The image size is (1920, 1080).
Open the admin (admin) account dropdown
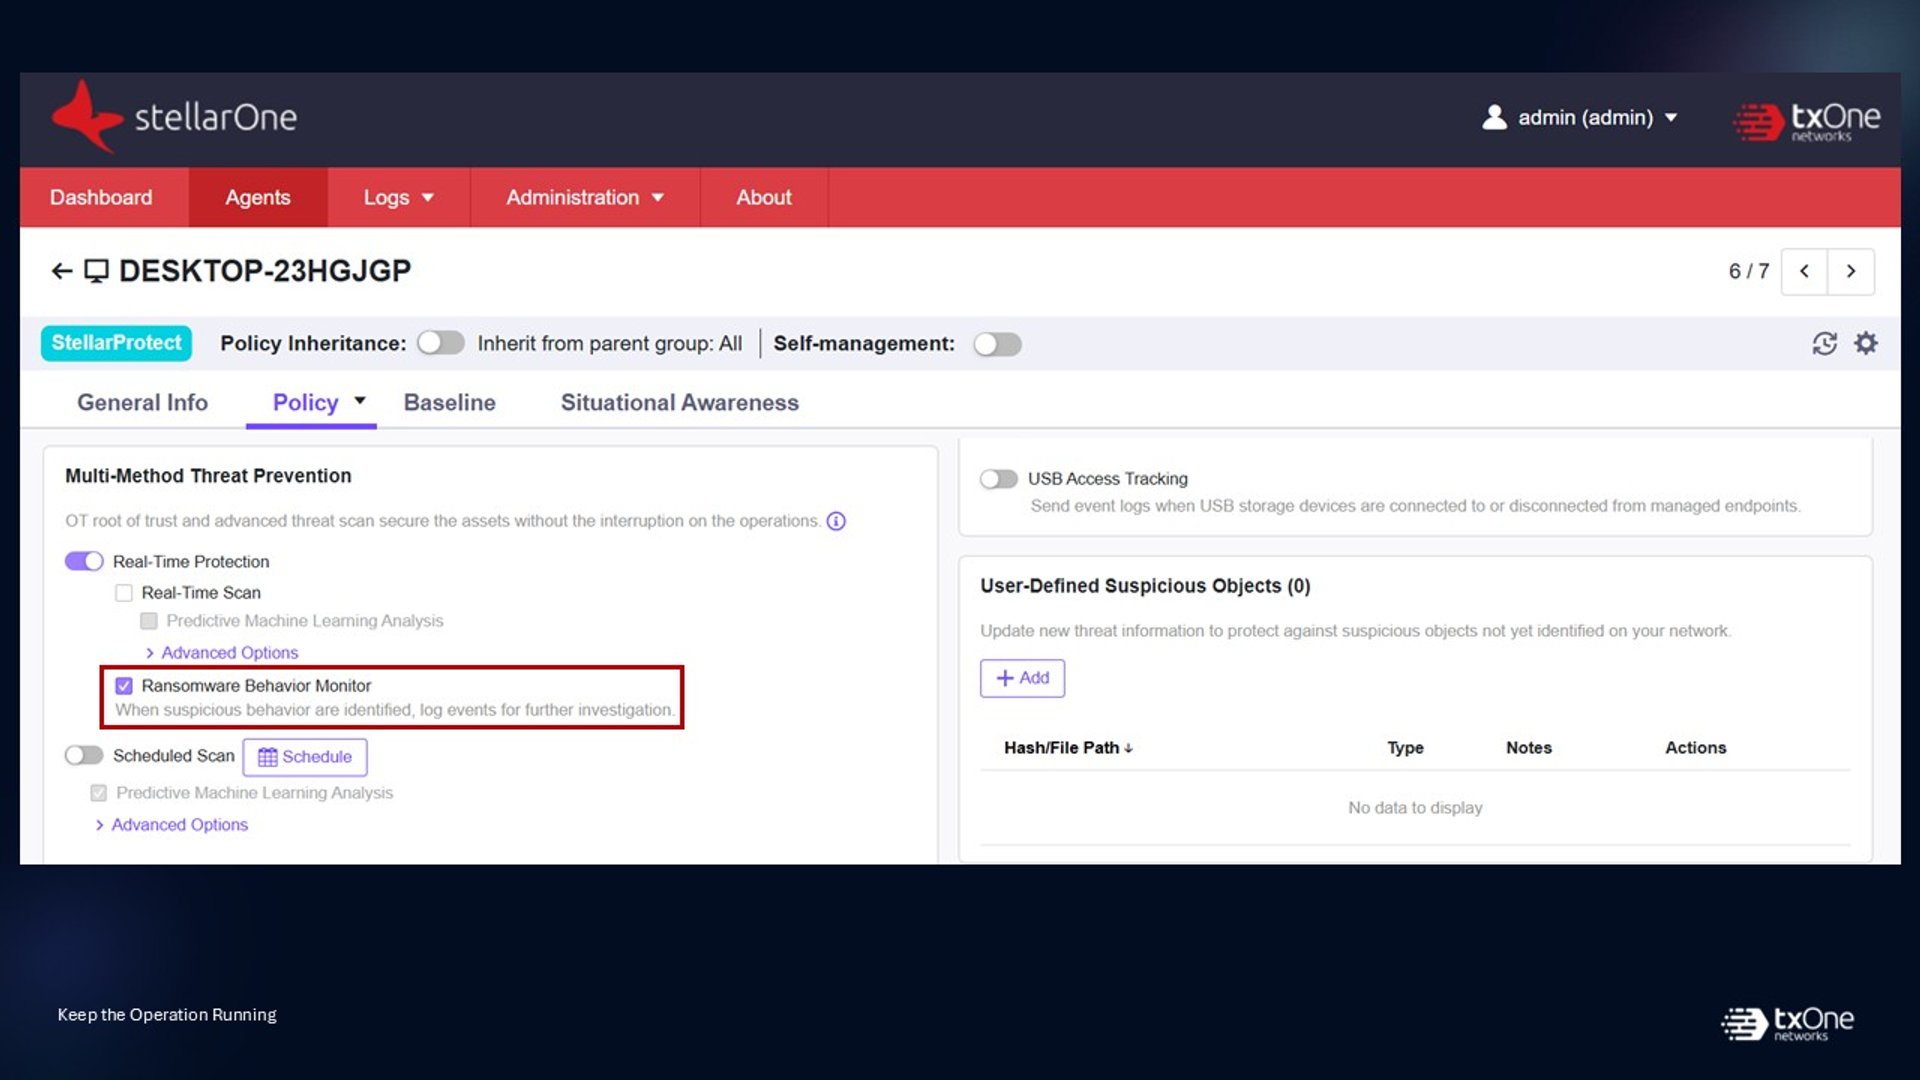(1580, 117)
